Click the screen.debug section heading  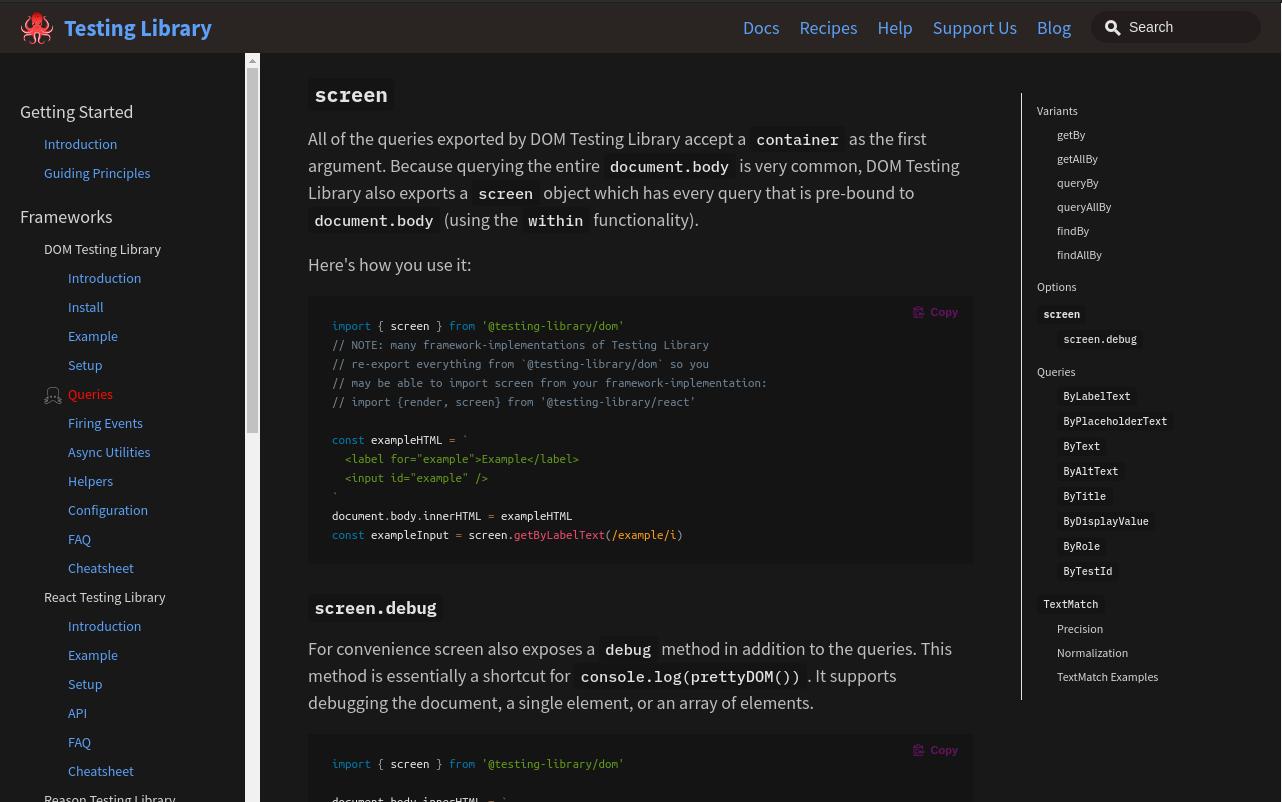(375, 608)
